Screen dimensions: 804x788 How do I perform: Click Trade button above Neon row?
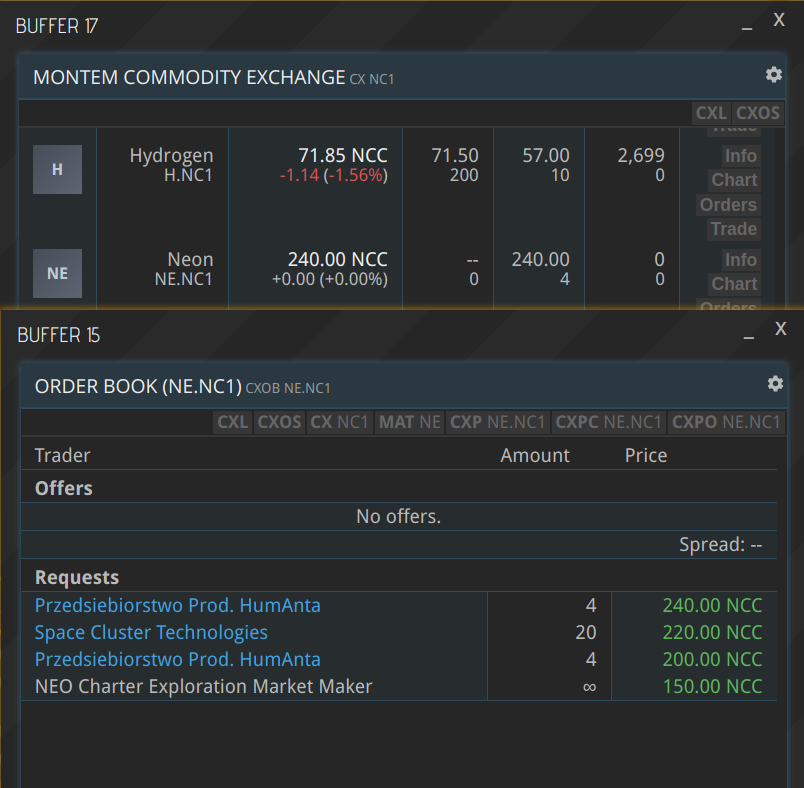tap(733, 229)
